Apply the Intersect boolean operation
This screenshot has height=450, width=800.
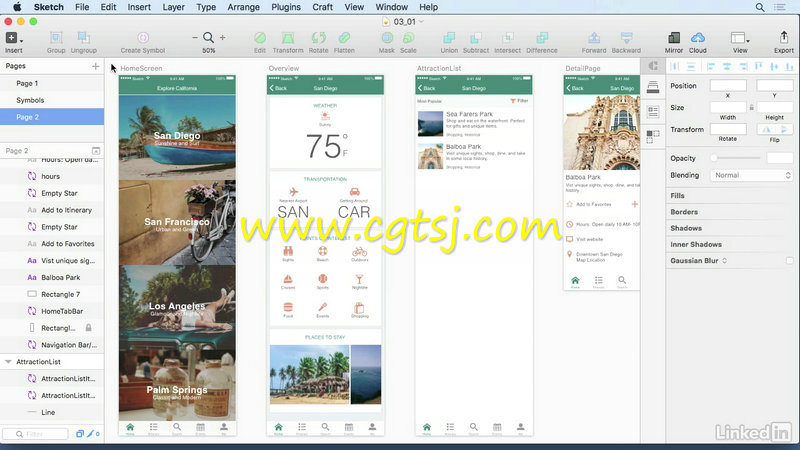coord(507,38)
